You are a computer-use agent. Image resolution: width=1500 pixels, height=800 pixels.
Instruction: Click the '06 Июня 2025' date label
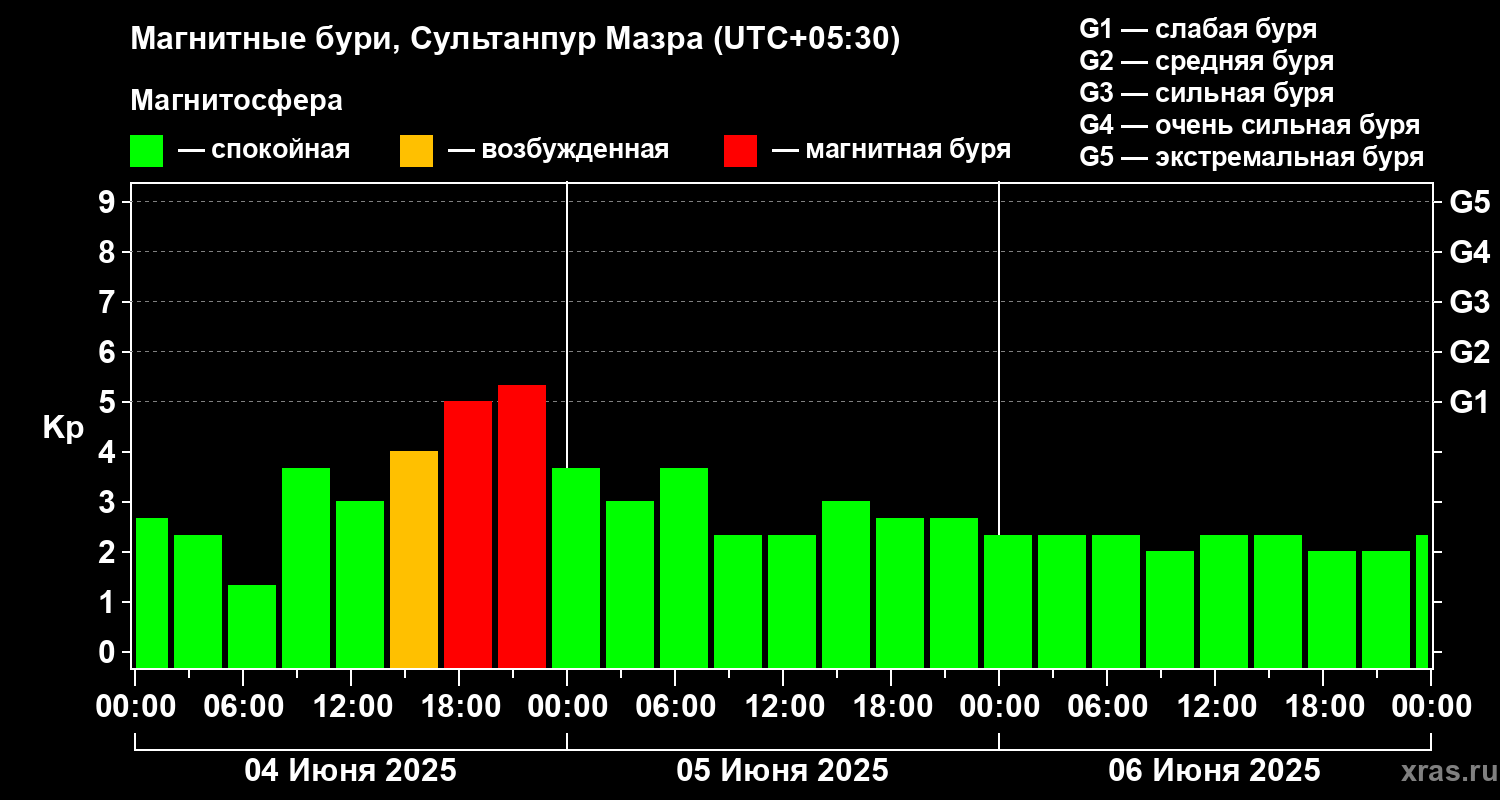tap(1215, 771)
